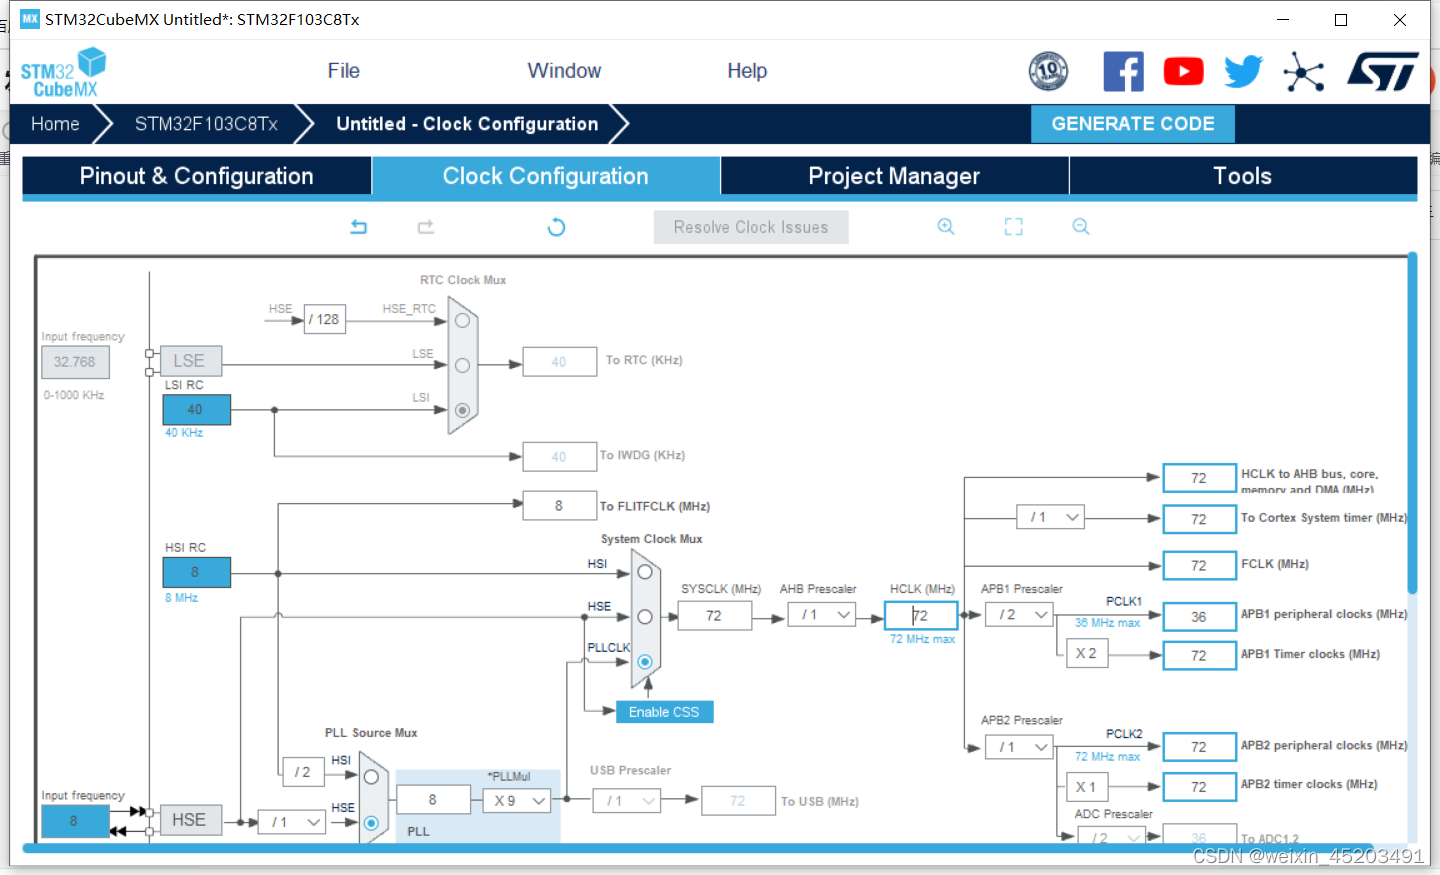Open the PLLMul X 9 dropdown
This screenshot has height=875, width=1440.
tap(517, 801)
